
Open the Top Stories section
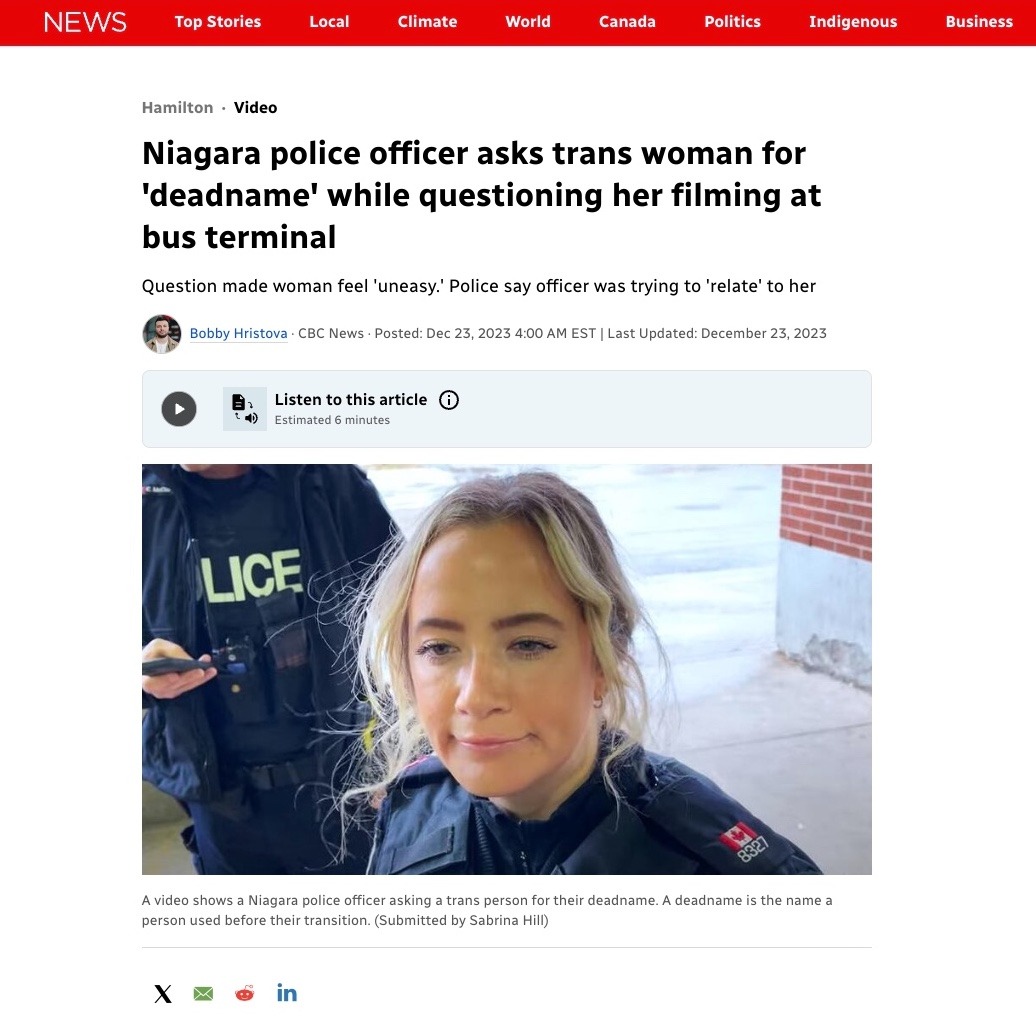218,22
